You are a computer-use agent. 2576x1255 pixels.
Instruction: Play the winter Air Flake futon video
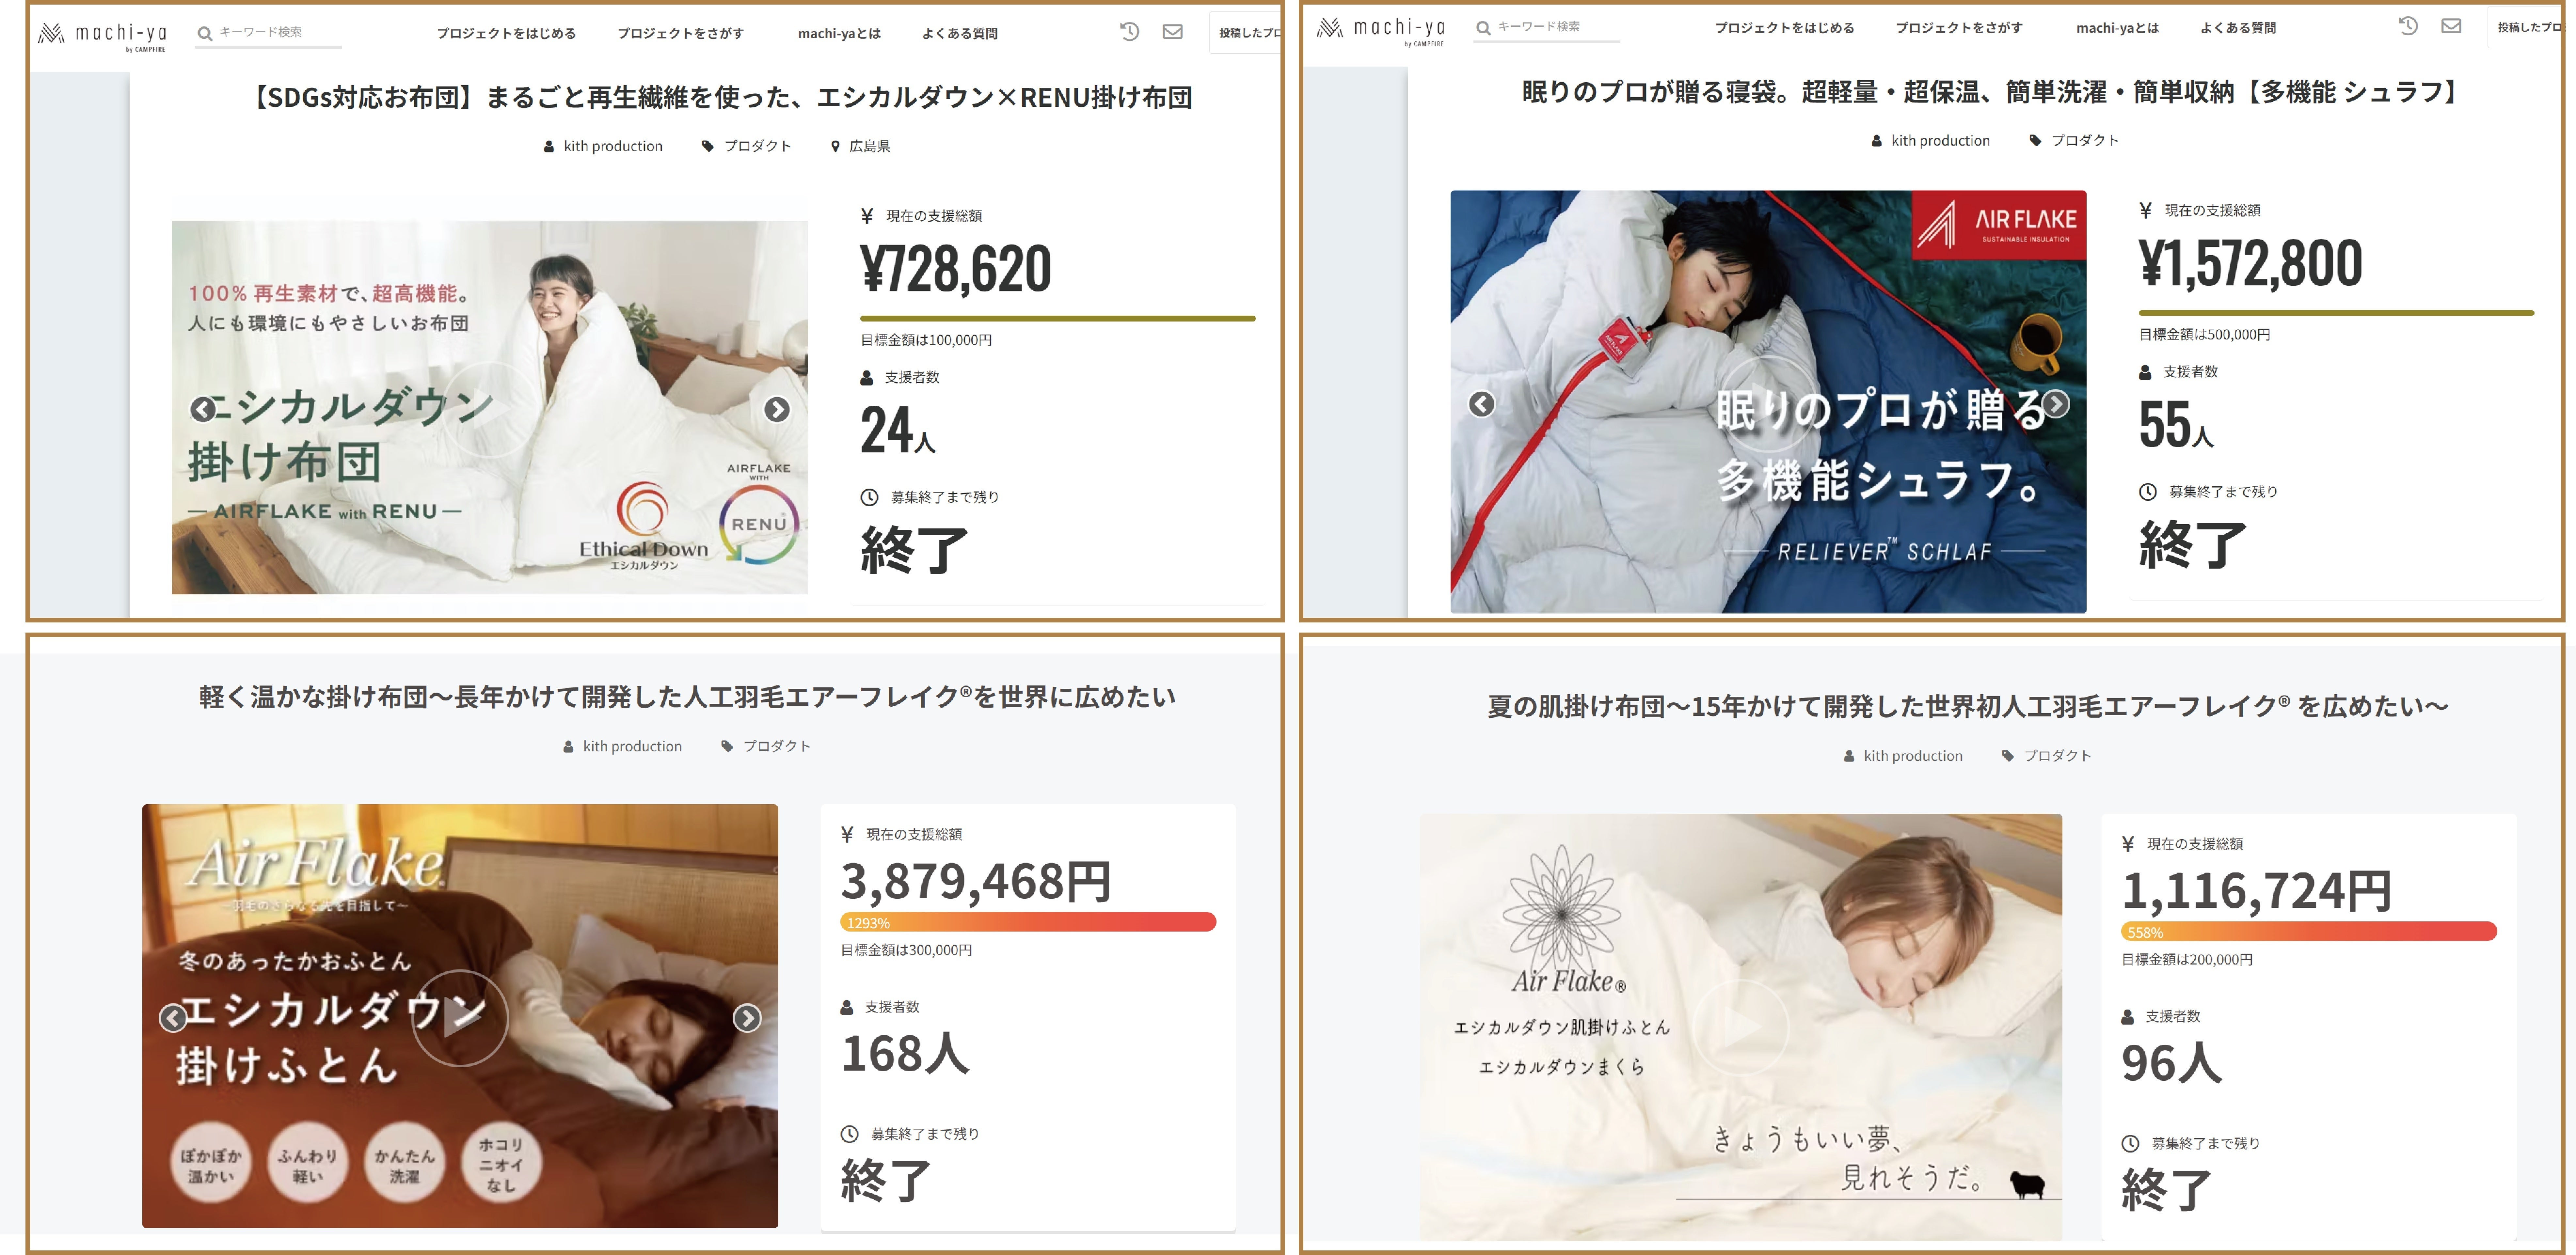click(460, 1018)
